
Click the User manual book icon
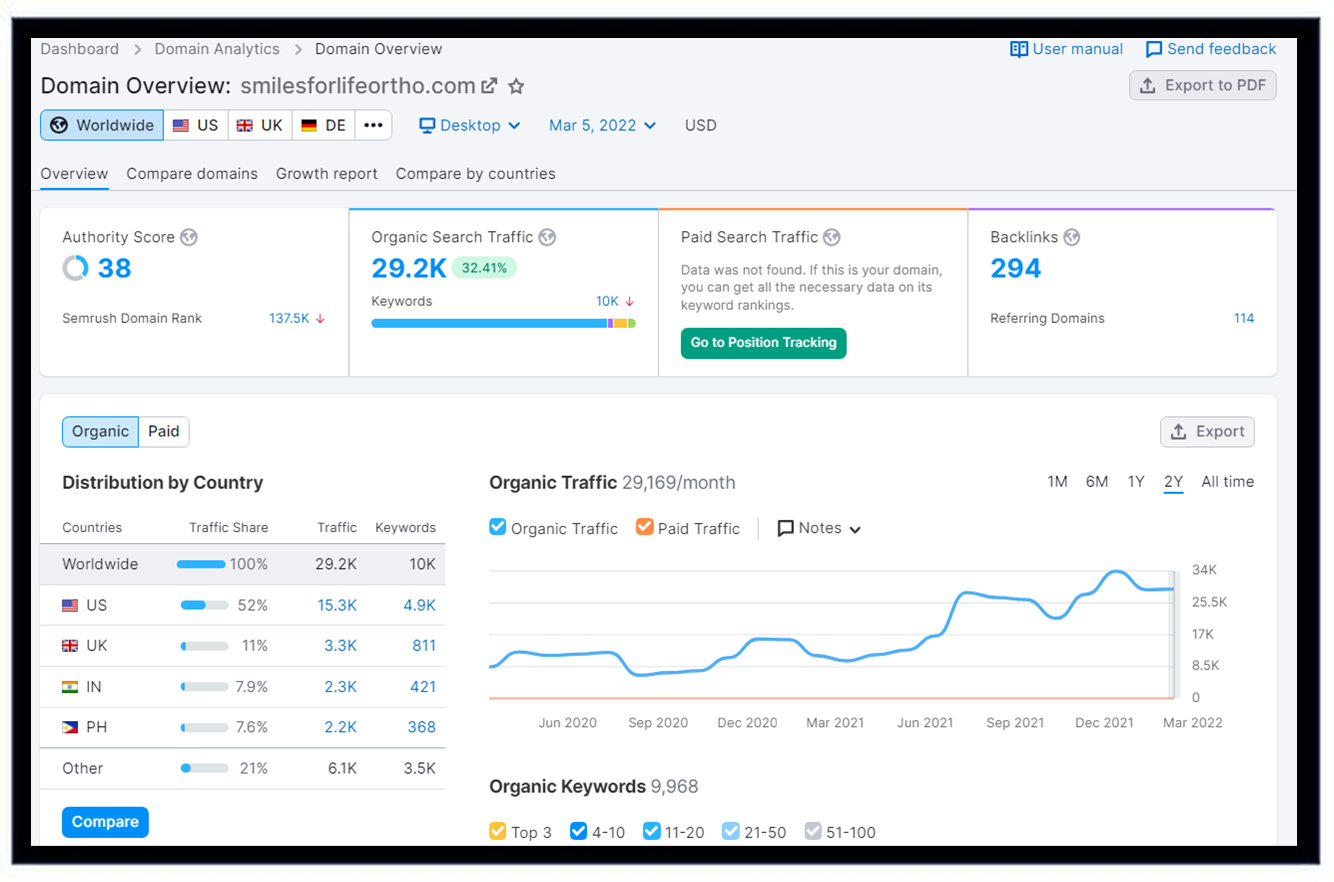coord(1019,49)
